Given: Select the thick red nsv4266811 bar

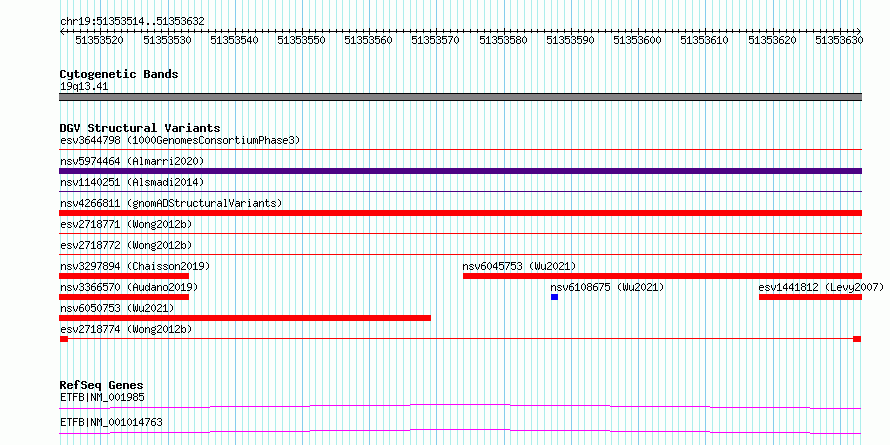Looking at the screenshot, I should 460,213.
